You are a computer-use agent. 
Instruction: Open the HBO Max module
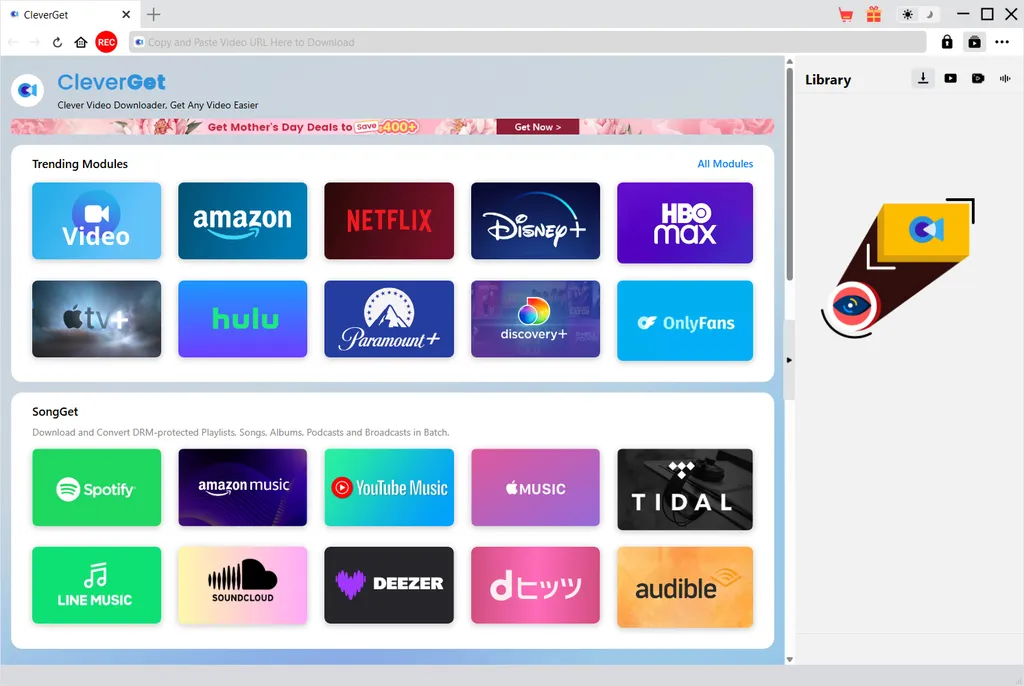[x=685, y=223]
